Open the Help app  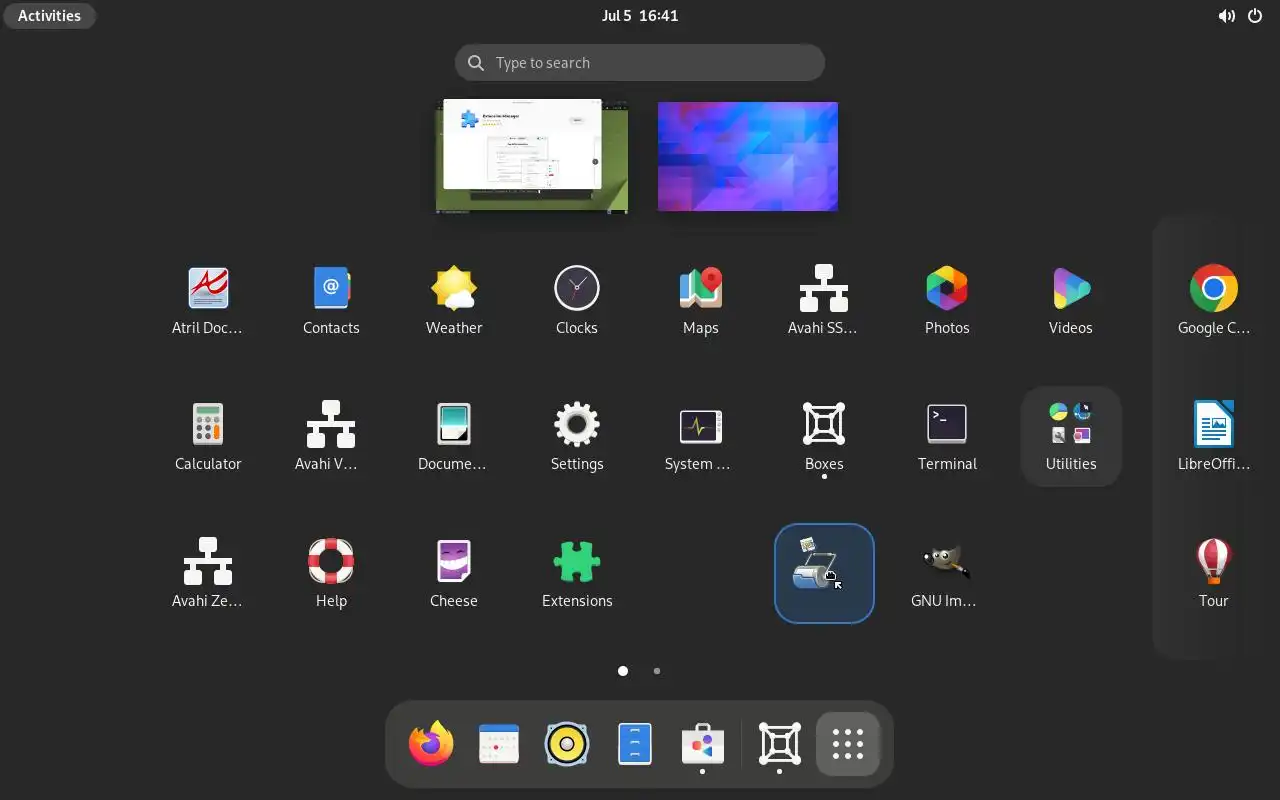tap(331, 573)
